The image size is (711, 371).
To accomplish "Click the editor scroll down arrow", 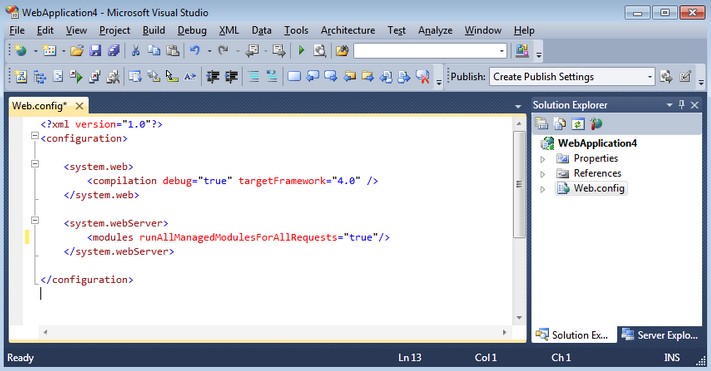I will pos(519,317).
